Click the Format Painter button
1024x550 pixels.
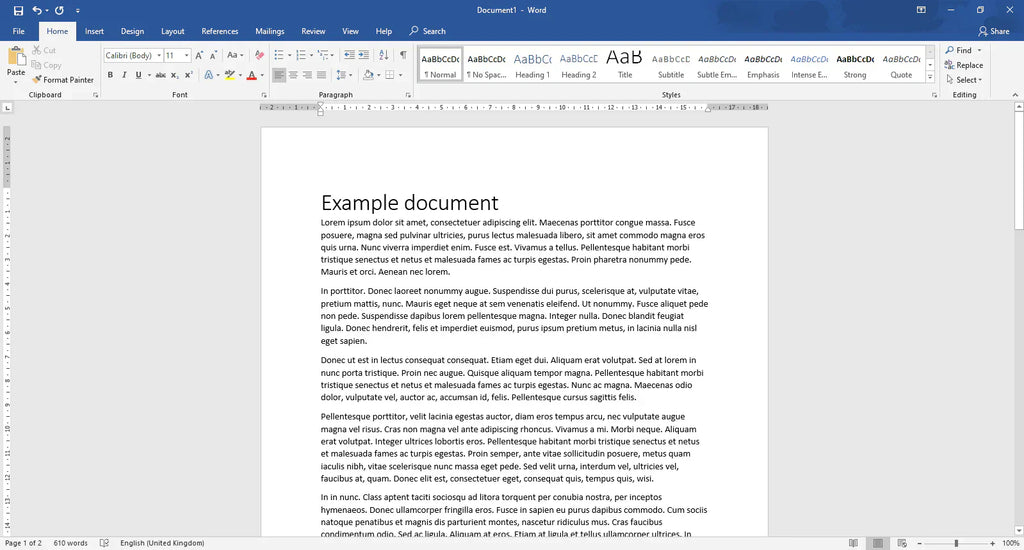coord(63,80)
